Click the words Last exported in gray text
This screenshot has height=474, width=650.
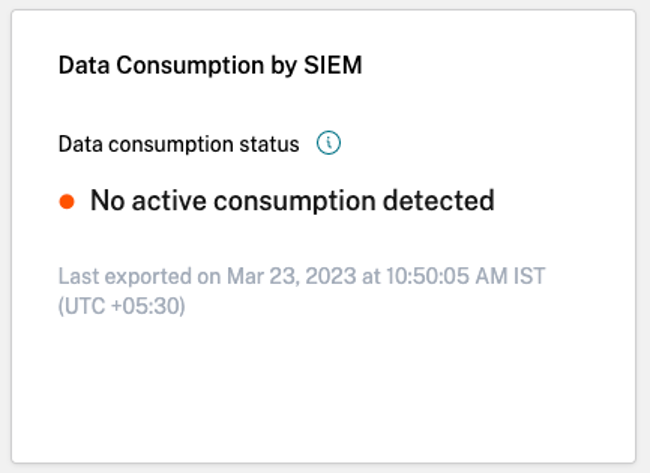tap(111, 274)
